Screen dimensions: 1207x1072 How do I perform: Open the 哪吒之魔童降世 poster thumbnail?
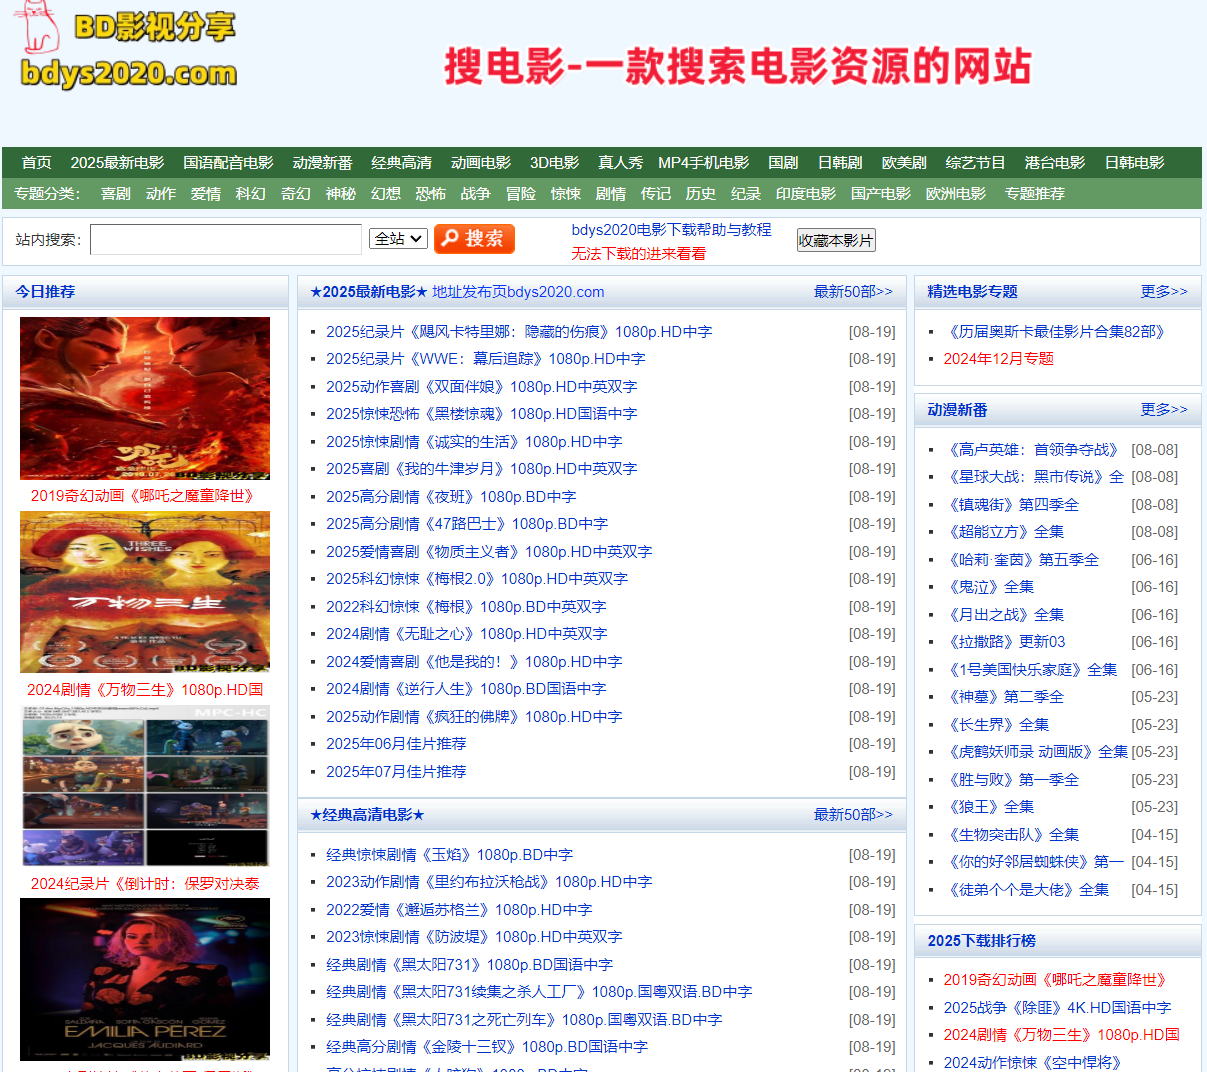(145, 398)
